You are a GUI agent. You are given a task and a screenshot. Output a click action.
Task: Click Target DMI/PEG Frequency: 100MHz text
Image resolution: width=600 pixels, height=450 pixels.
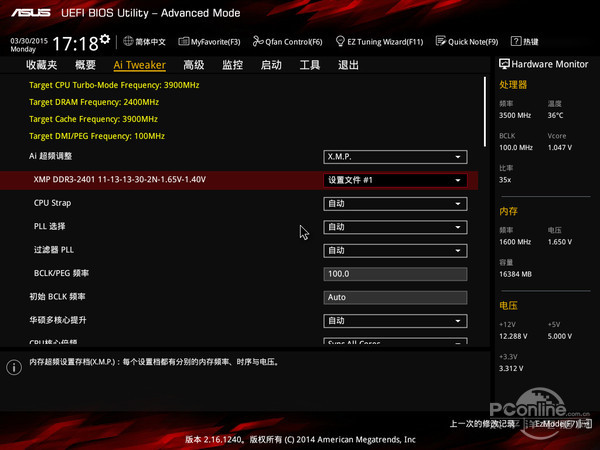[97, 136]
